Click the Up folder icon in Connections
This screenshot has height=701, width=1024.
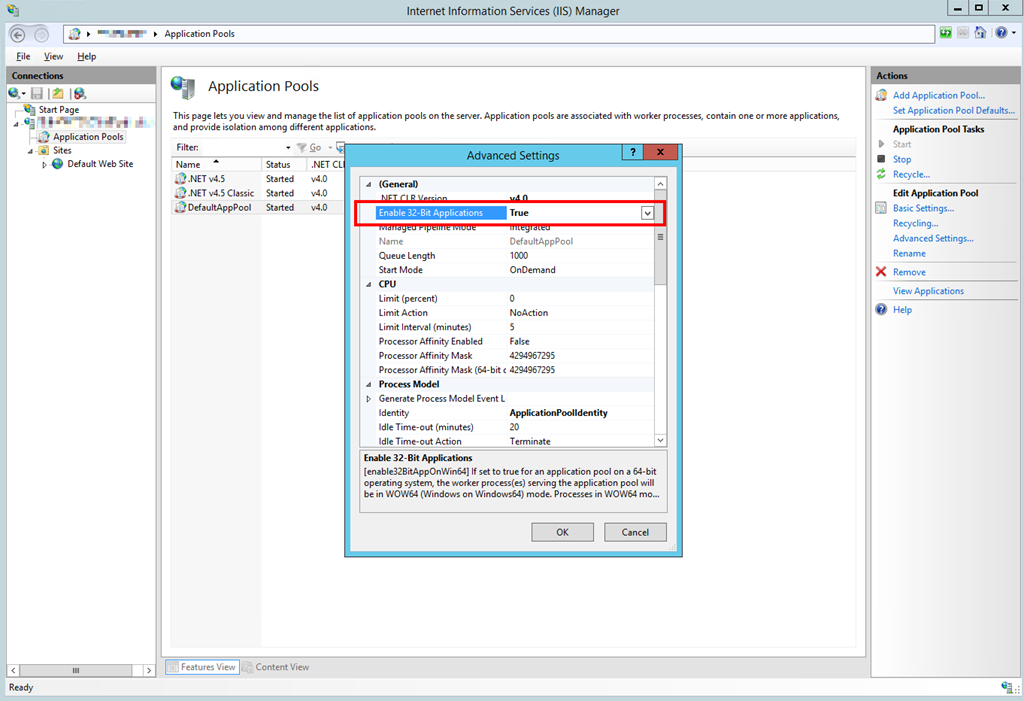(x=58, y=93)
